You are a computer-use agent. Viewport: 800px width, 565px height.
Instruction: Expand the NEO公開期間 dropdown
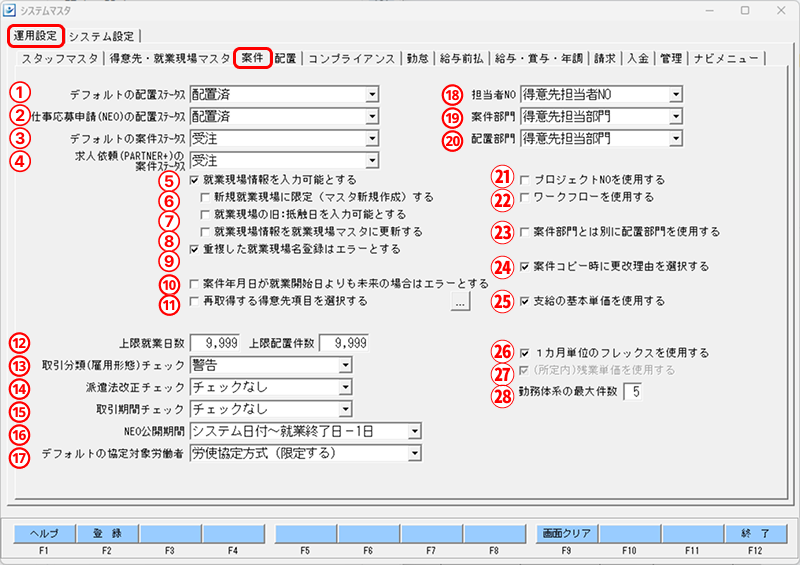tap(415, 431)
